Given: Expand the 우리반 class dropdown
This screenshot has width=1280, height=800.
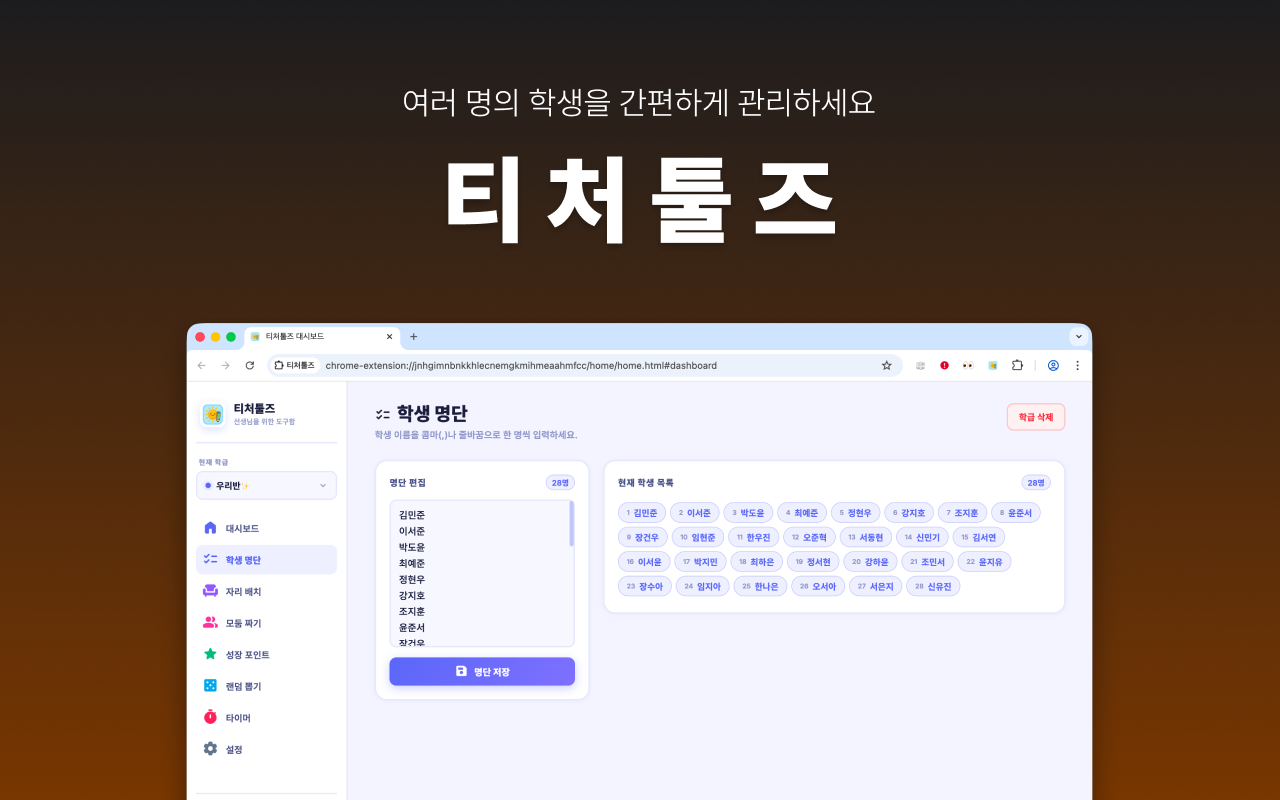Looking at the screenshot, I should 266,486.
